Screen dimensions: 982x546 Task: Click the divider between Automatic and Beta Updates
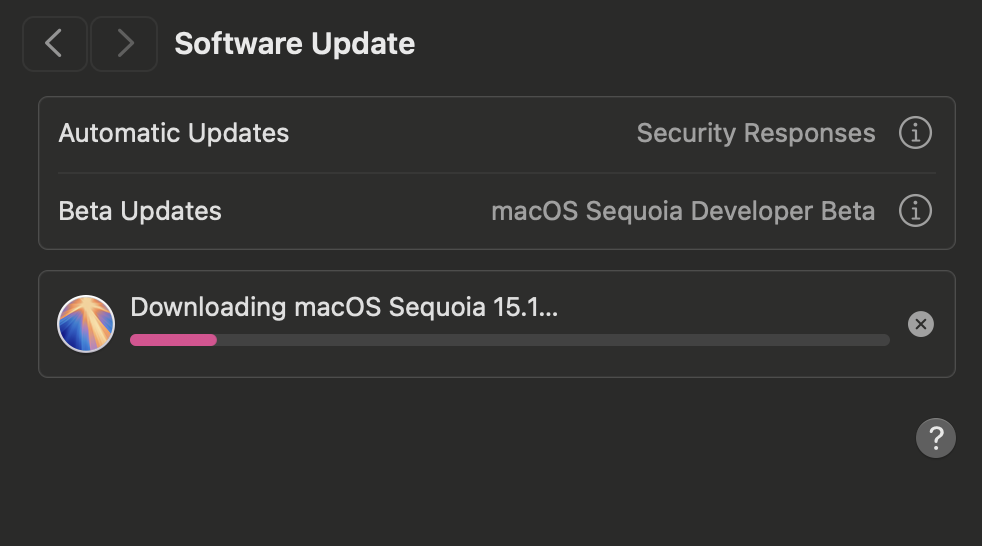click(x=497, y=173)
